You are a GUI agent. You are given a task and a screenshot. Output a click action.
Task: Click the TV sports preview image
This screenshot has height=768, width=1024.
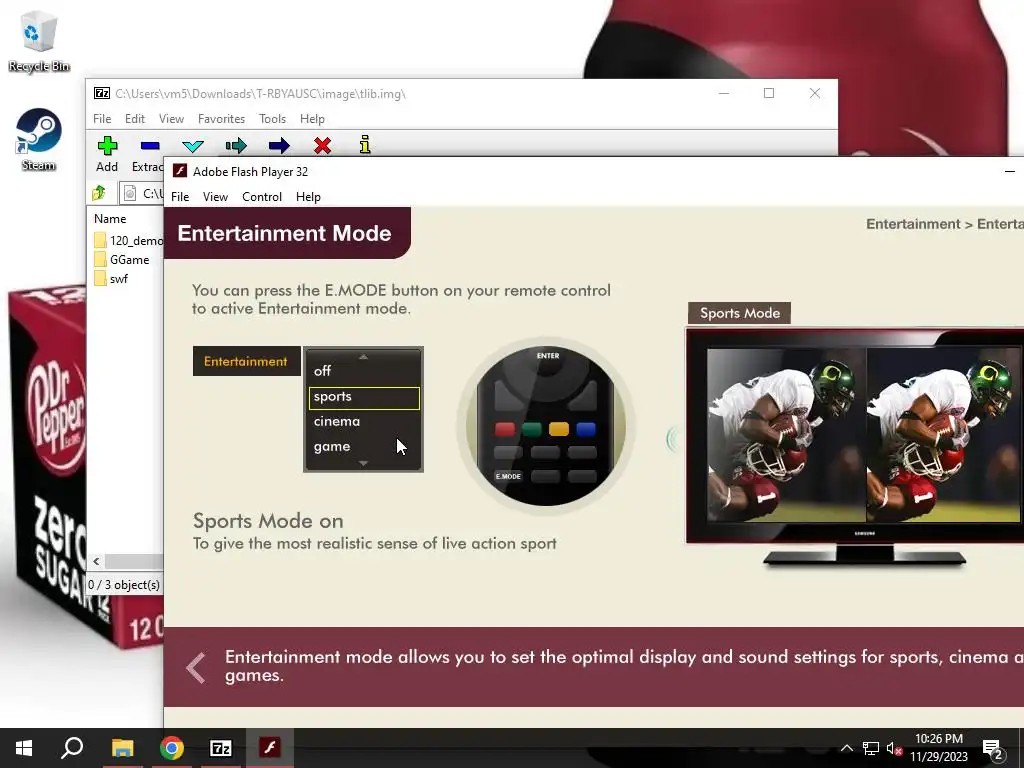tap(863, 434)
